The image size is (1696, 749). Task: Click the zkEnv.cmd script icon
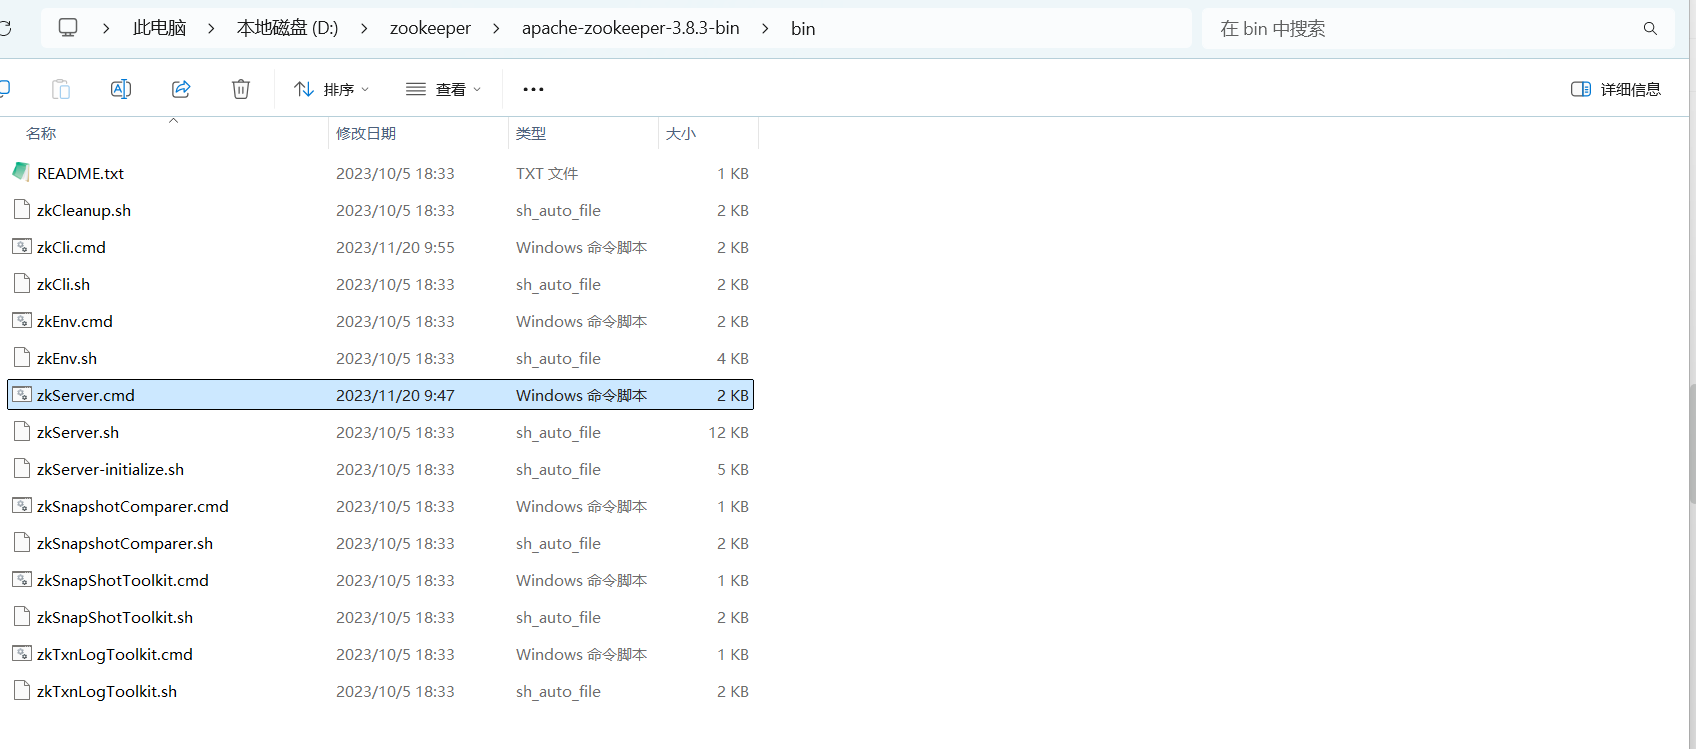[x=21, y=320]
